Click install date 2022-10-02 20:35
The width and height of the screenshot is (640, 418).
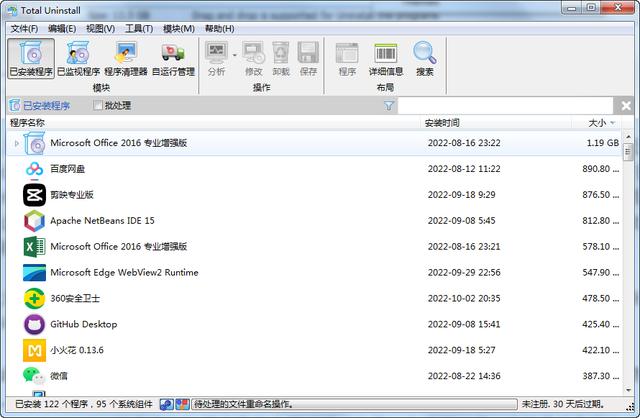(464, 298)
